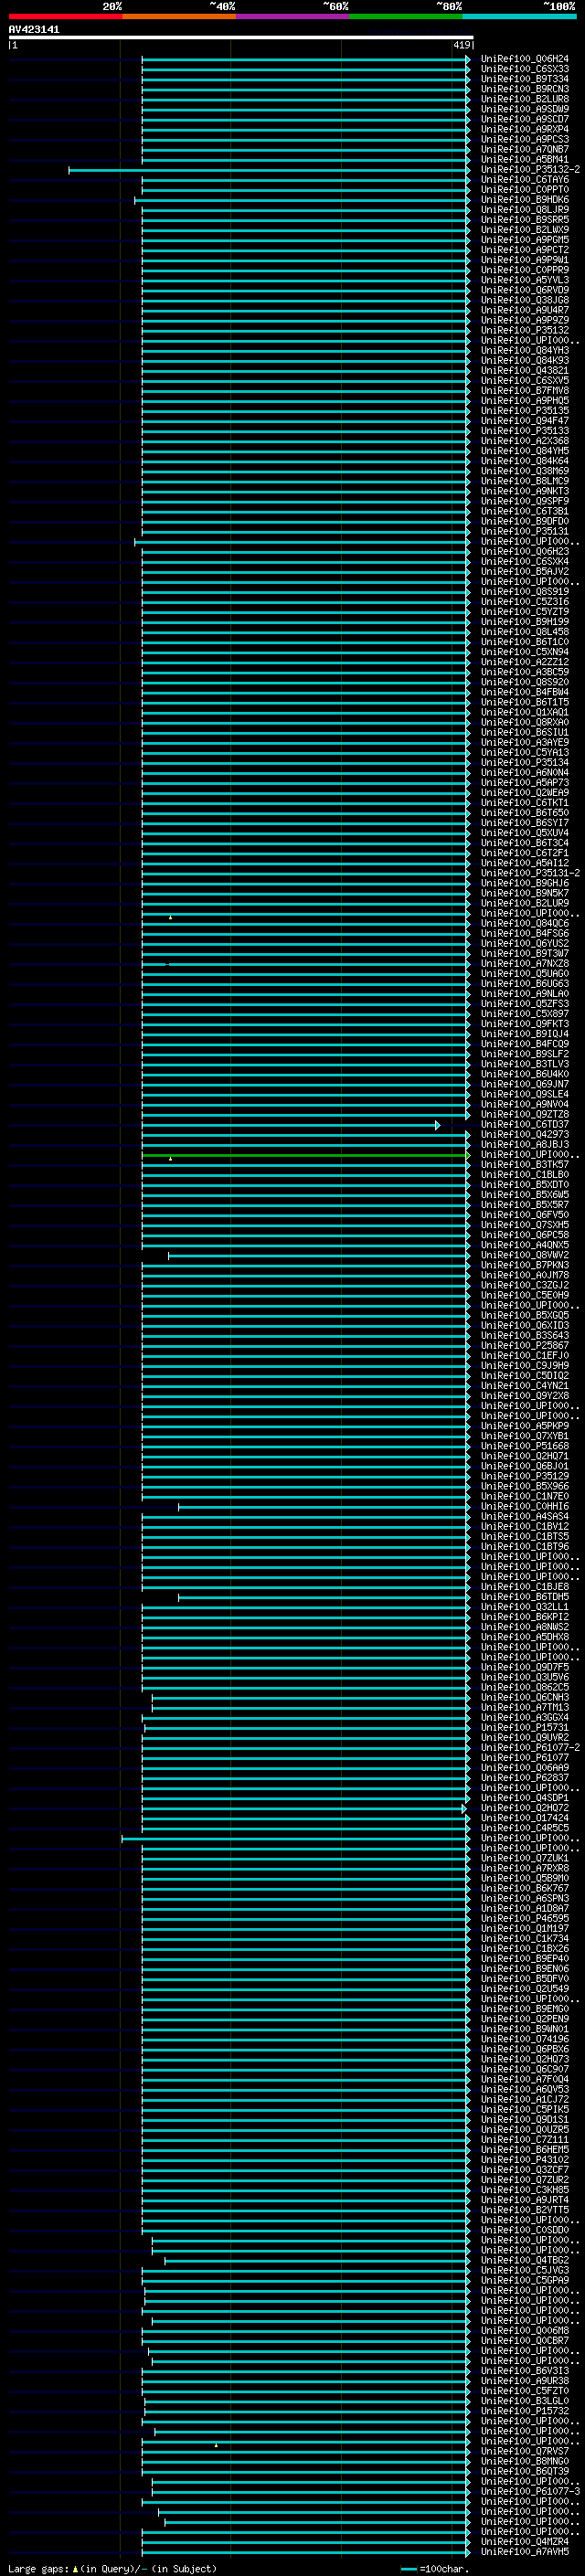585x2576 pixels.
Task: Click the shortened C6TD37 alignment bar arrowhead
Action: pos(437,1125)
